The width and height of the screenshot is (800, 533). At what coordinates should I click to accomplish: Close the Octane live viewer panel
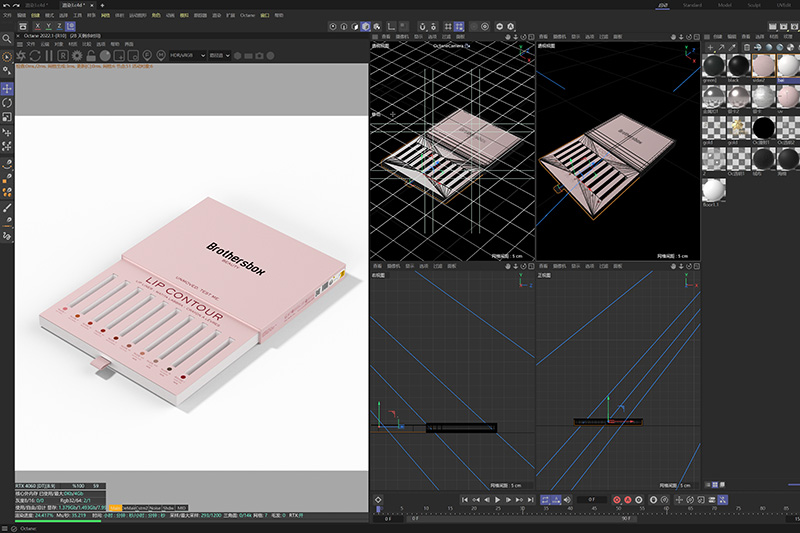coord(18,36)
